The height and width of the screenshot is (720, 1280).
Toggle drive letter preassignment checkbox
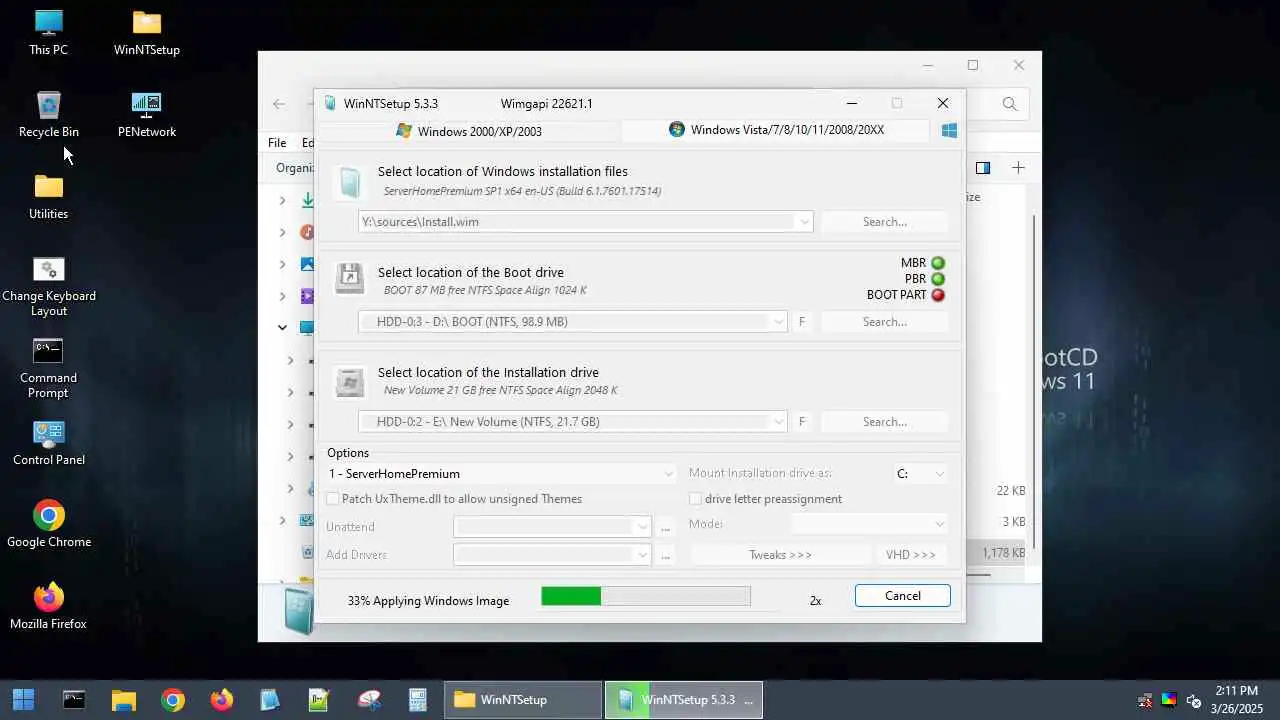695,499
